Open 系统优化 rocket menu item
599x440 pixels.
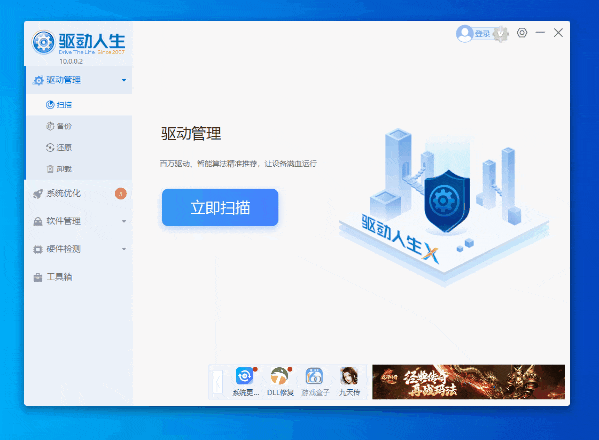79,194
